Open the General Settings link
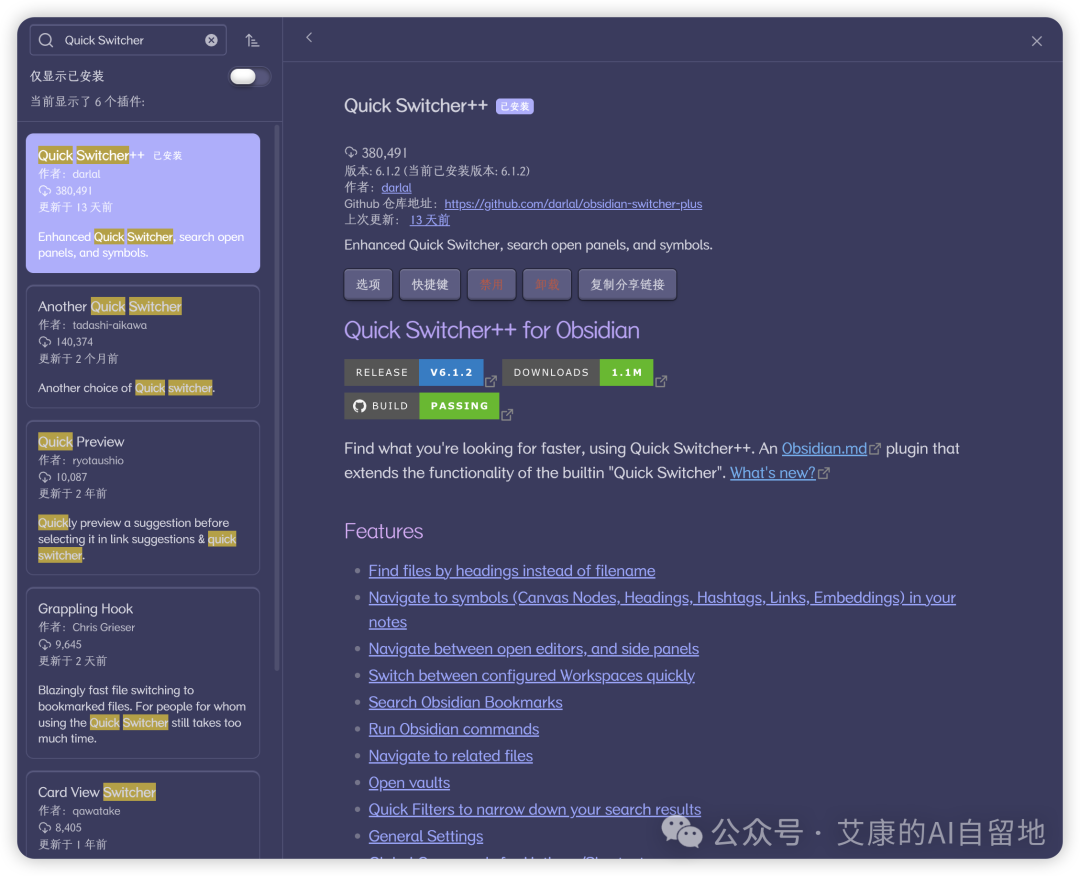The width and height of the screenshot is (1080, 876). tap(426, 837)
